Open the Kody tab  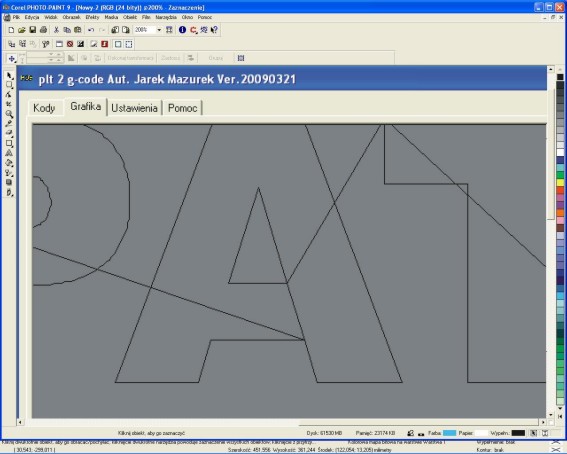tap(44, 108)
